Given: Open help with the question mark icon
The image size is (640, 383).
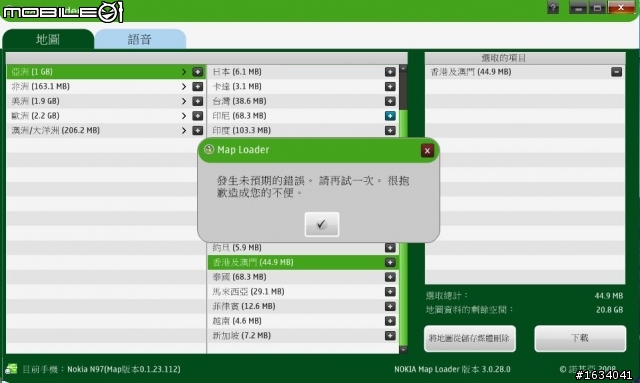Looking at the screenshot, I should (x=553, y=8).
